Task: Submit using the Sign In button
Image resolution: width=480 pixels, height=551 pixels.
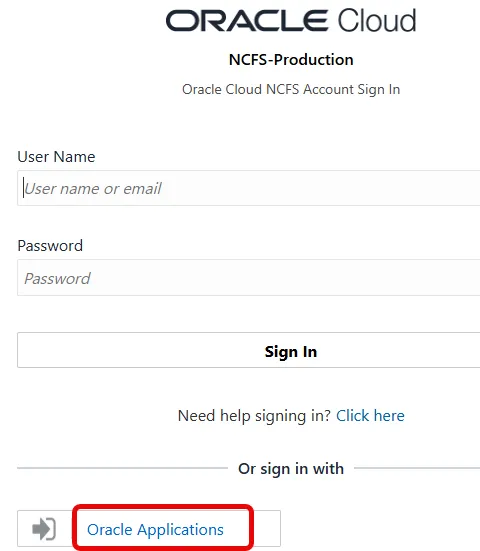Action: tap(248, 350)
